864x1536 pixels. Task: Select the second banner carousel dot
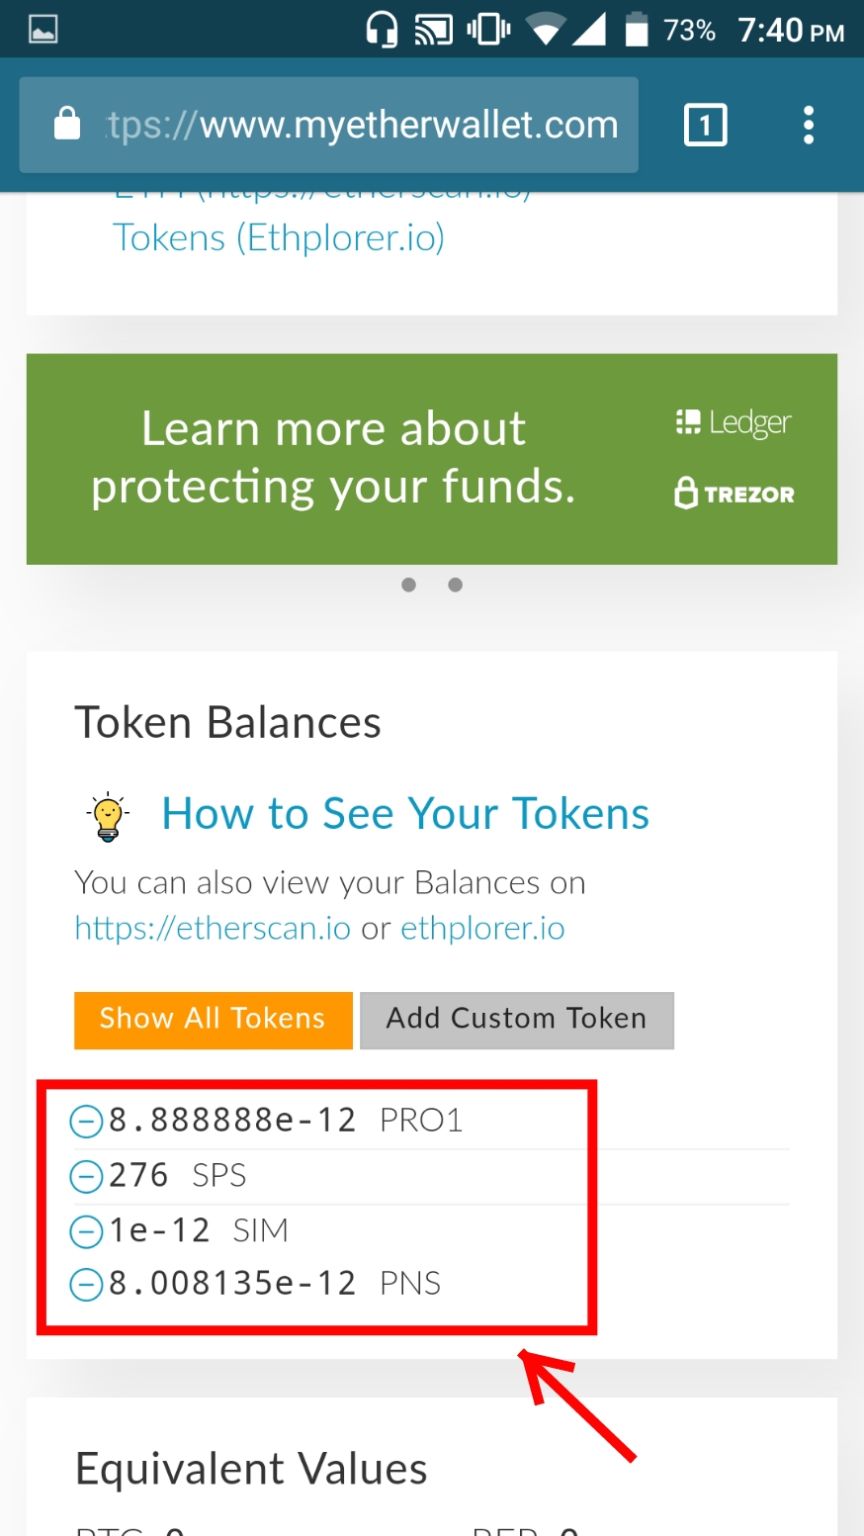(x=455, y=585)
